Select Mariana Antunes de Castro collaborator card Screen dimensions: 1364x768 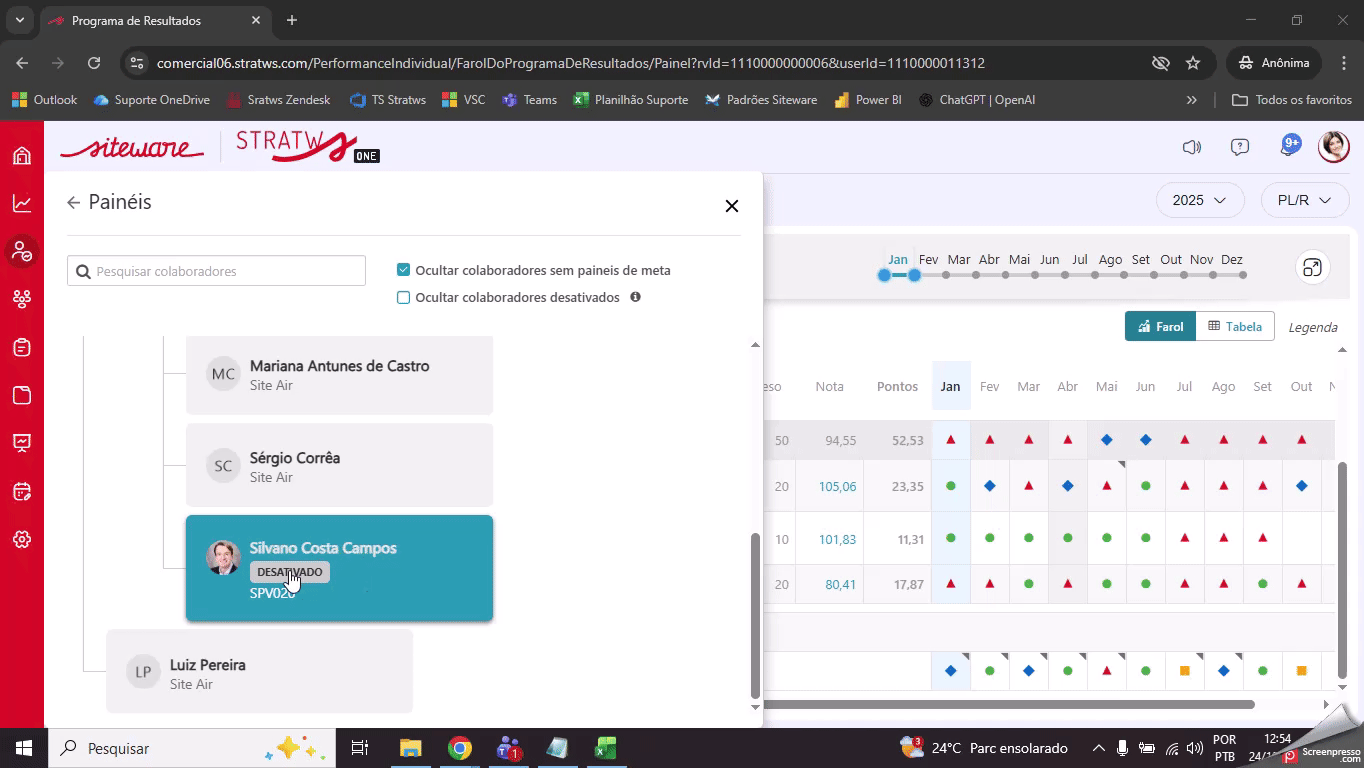pos(339,375)
